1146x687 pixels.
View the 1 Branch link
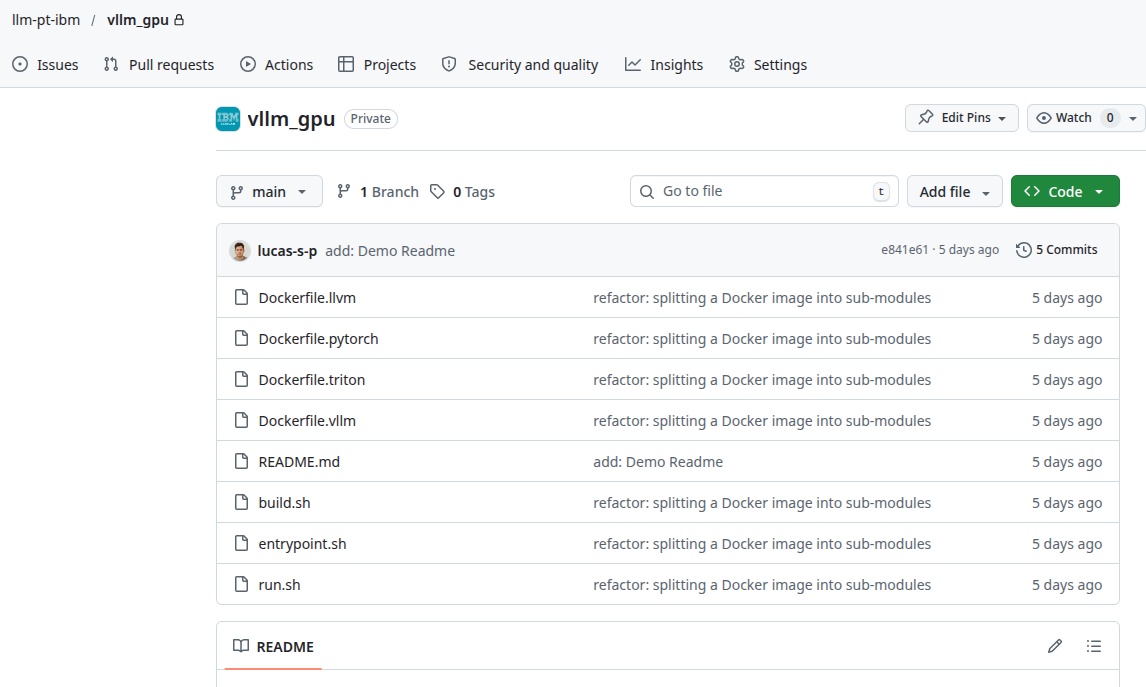coord(378,191)
